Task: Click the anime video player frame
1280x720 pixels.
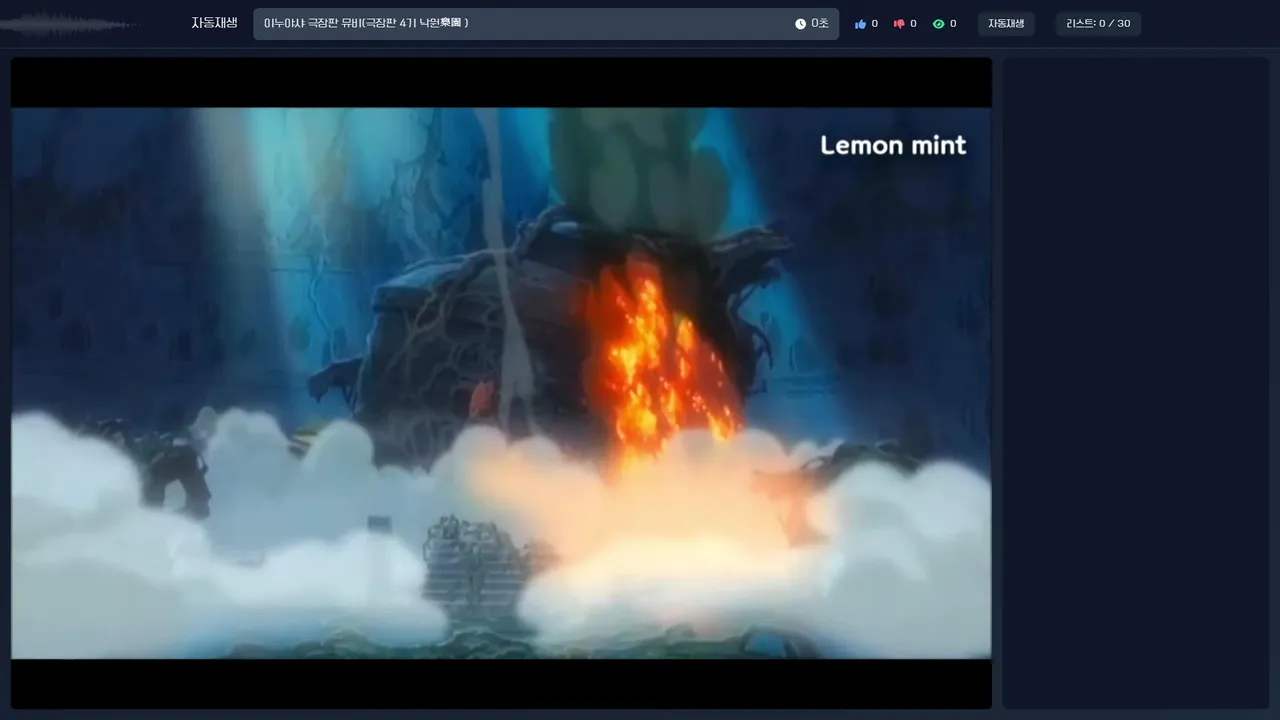Action: tap(501, 383)
